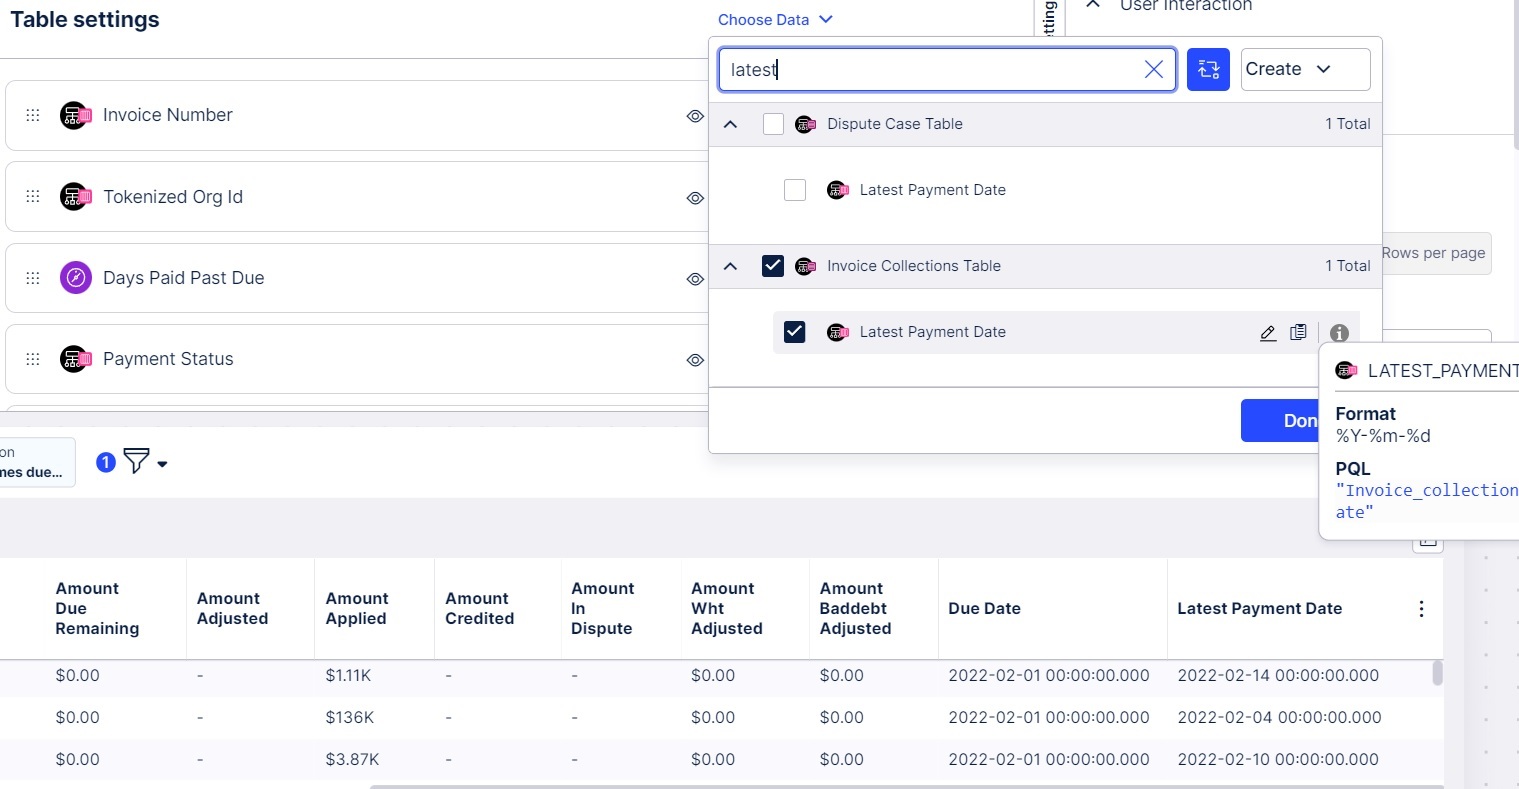
Task: Click the vertical scrollbar of the data table
Action: pyautogui.click(x=1438, y=672)
